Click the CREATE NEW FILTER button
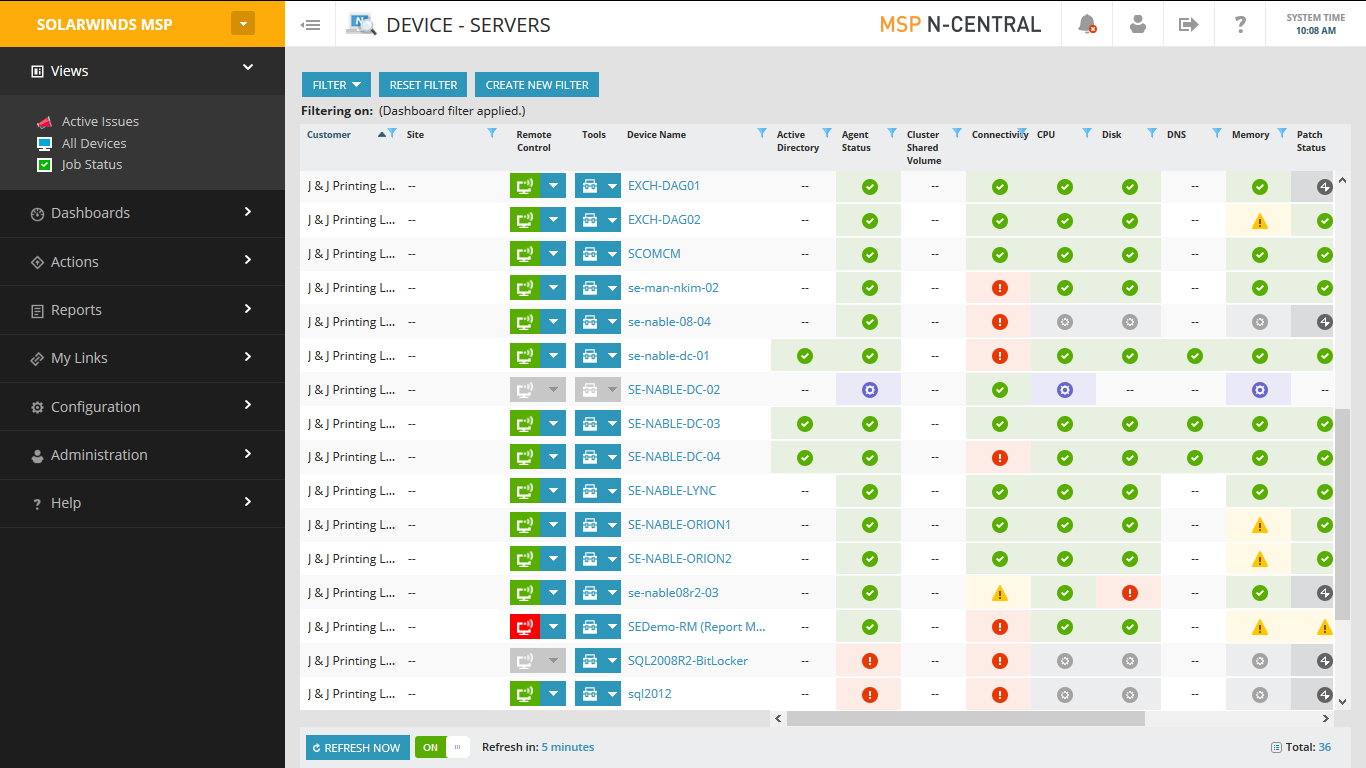This screenshot has width=1366, height=768. [x=537, y=84]
